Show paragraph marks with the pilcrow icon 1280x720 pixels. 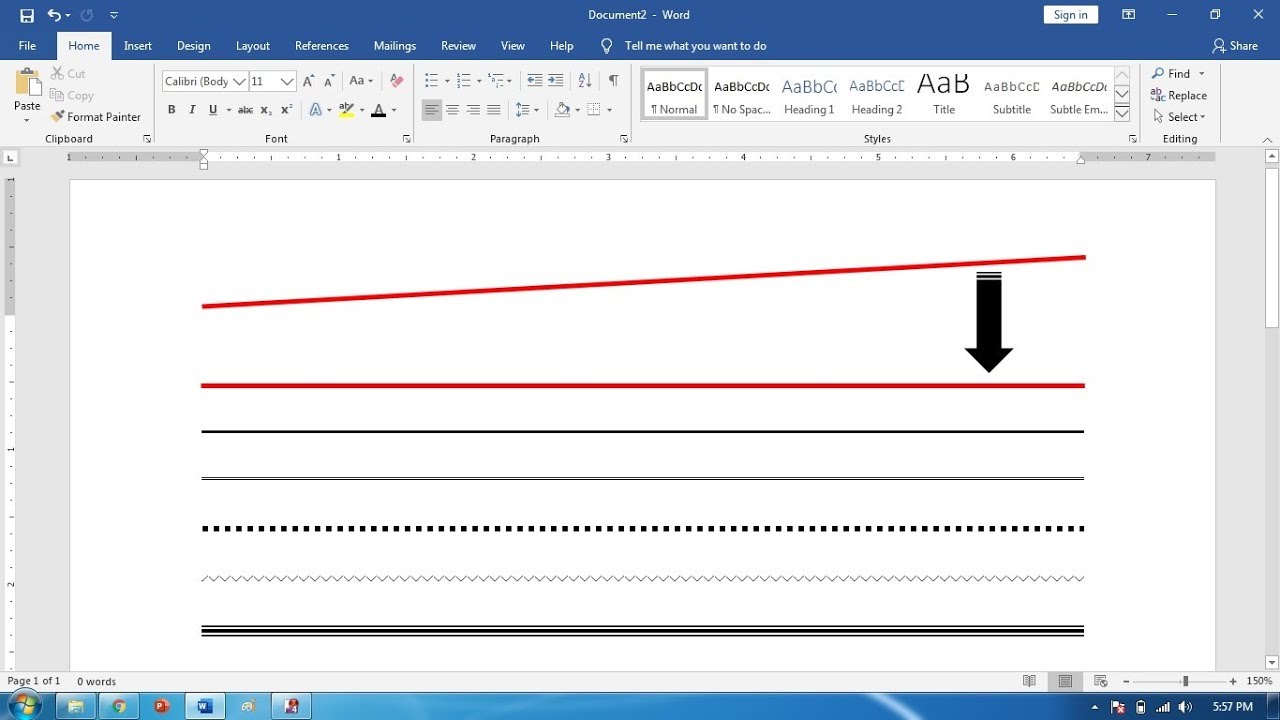pyautogui.click(x=613, y=80)
